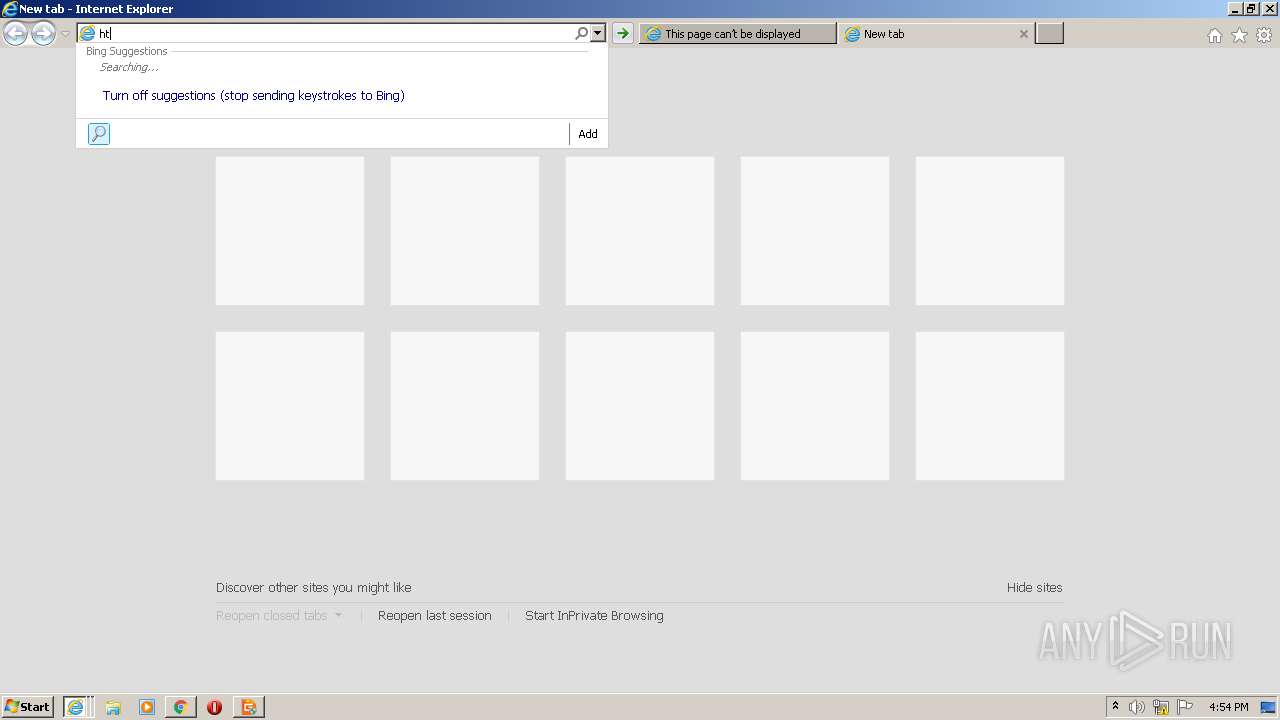Open Windows Media Player taskbar icon

[x=147, y=707]
